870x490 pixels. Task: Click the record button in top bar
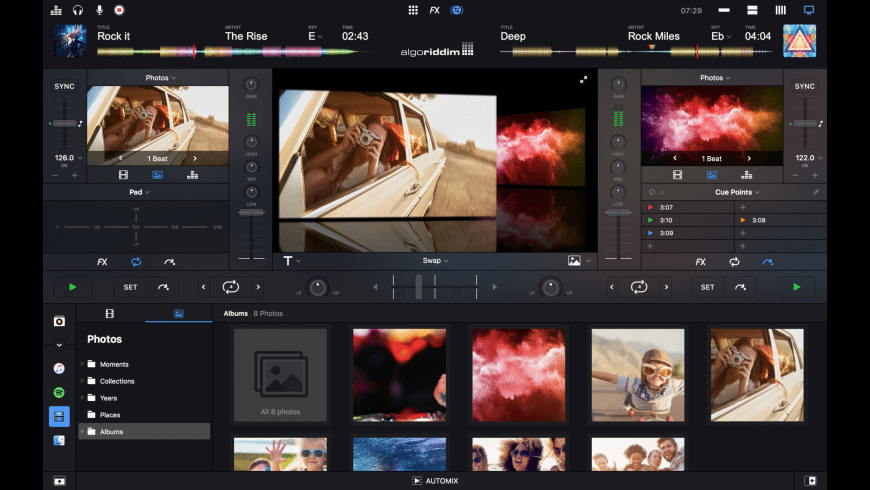pyautogui.click(x=120, y=10)
